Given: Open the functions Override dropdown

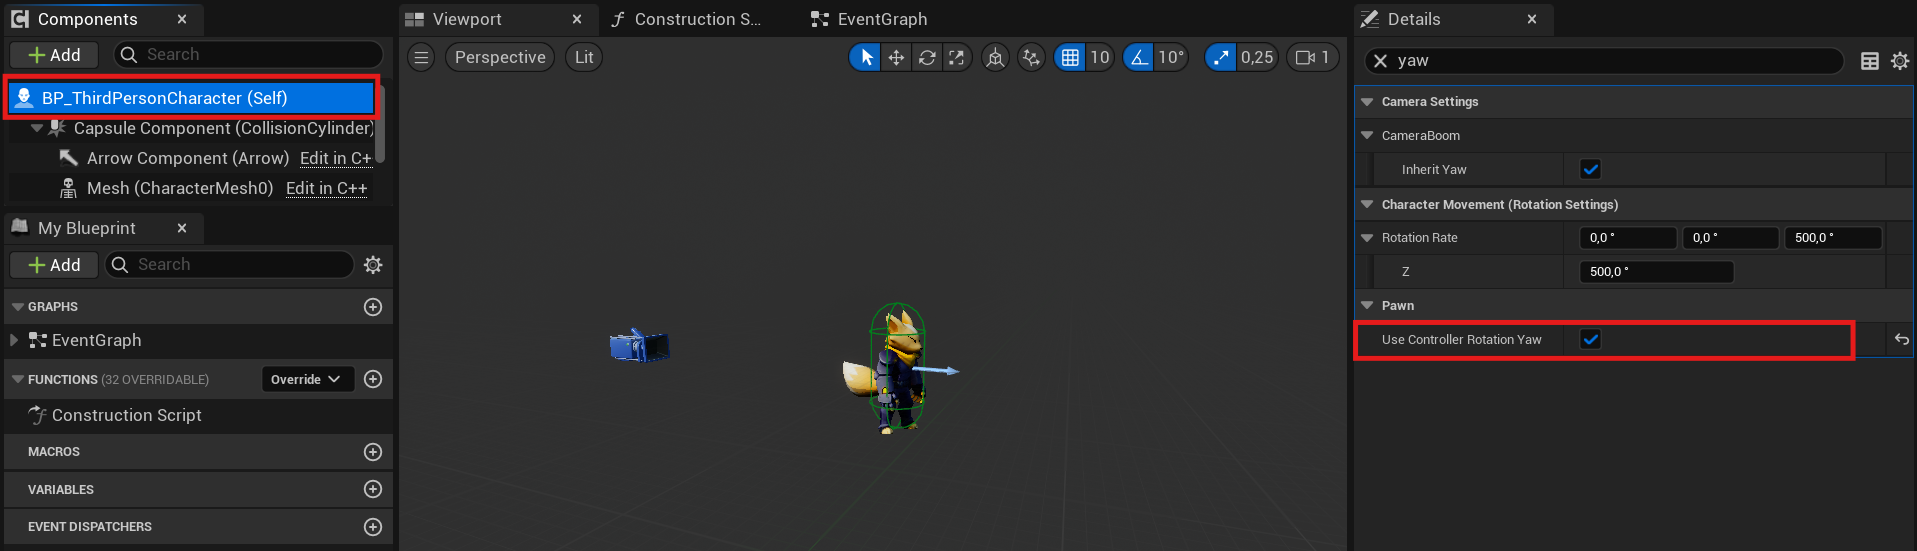Looking at the screenshot, I should pyautogui.click(x=307, y=379).
